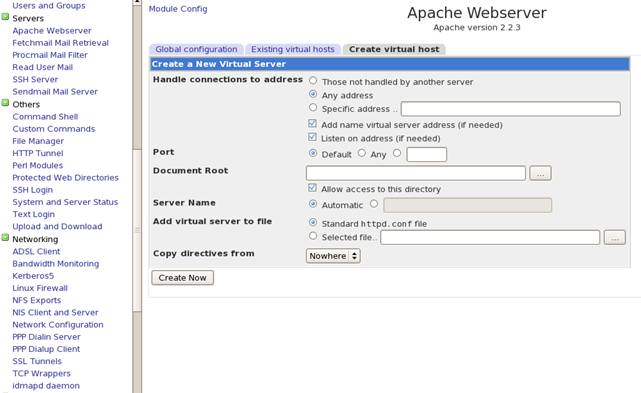
Task: Select the custom port number radio button
Action: pos(397,153)
